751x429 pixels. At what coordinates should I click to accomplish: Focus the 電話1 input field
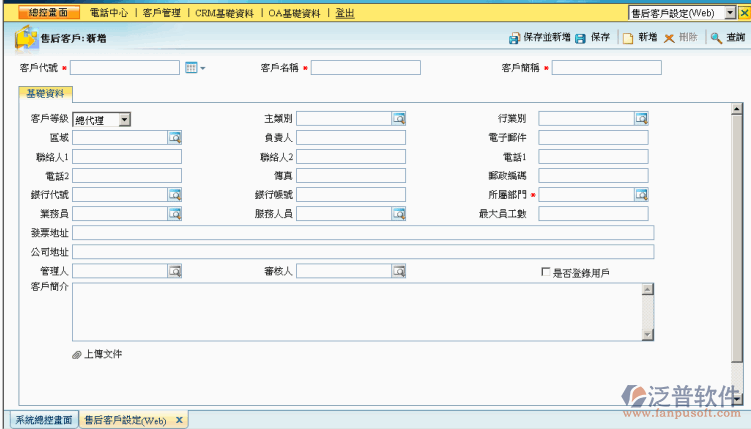click(593, 157)
